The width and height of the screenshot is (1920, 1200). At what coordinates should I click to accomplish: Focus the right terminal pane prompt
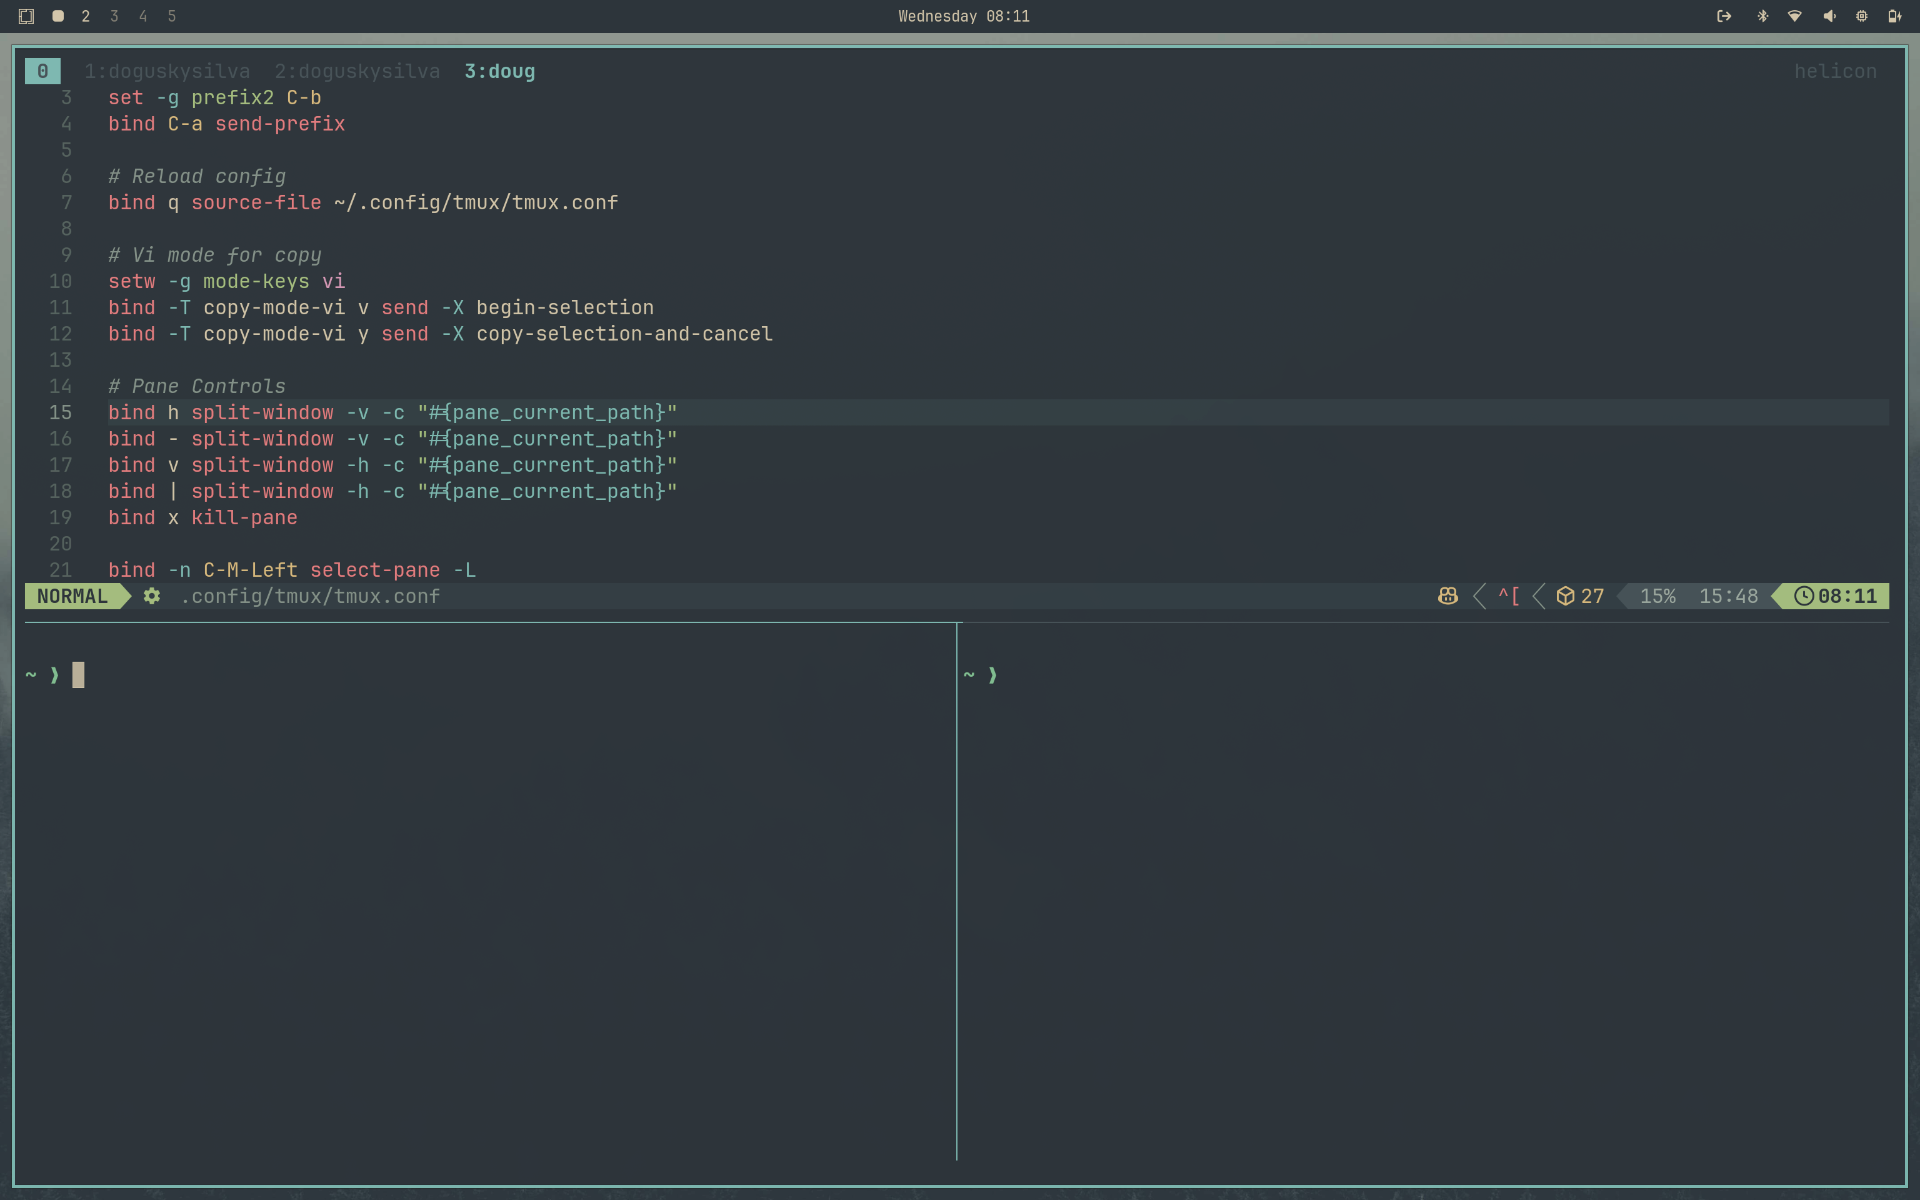pos(981,675)
